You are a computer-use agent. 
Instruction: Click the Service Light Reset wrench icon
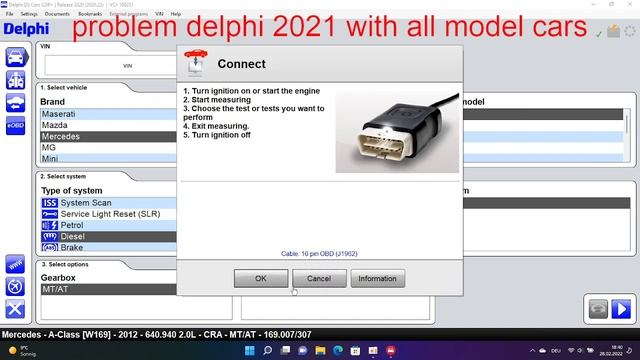[50, 214]
